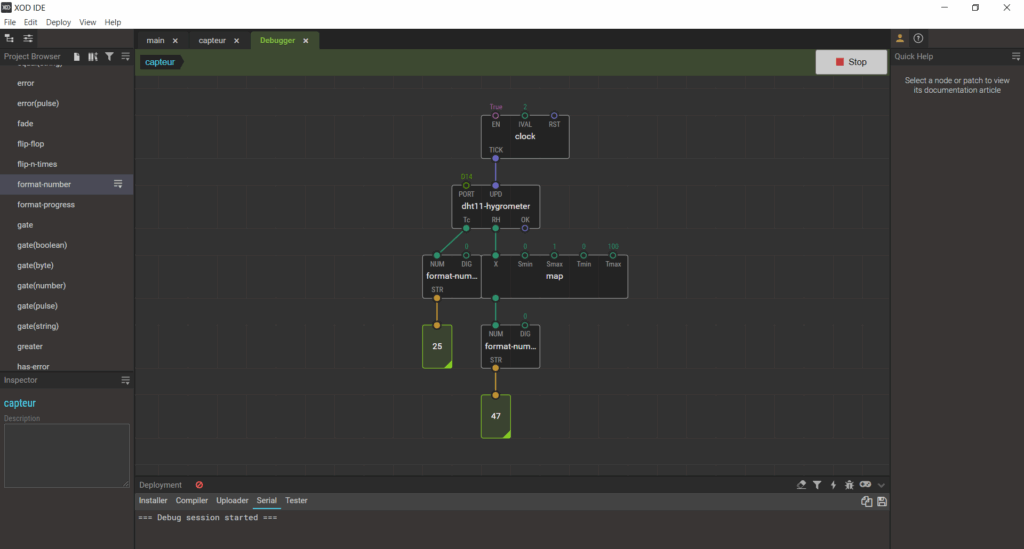Click the upload lightning bolt icon
The height and width of the screenshot is (549, 1024).
pos(833,484)
